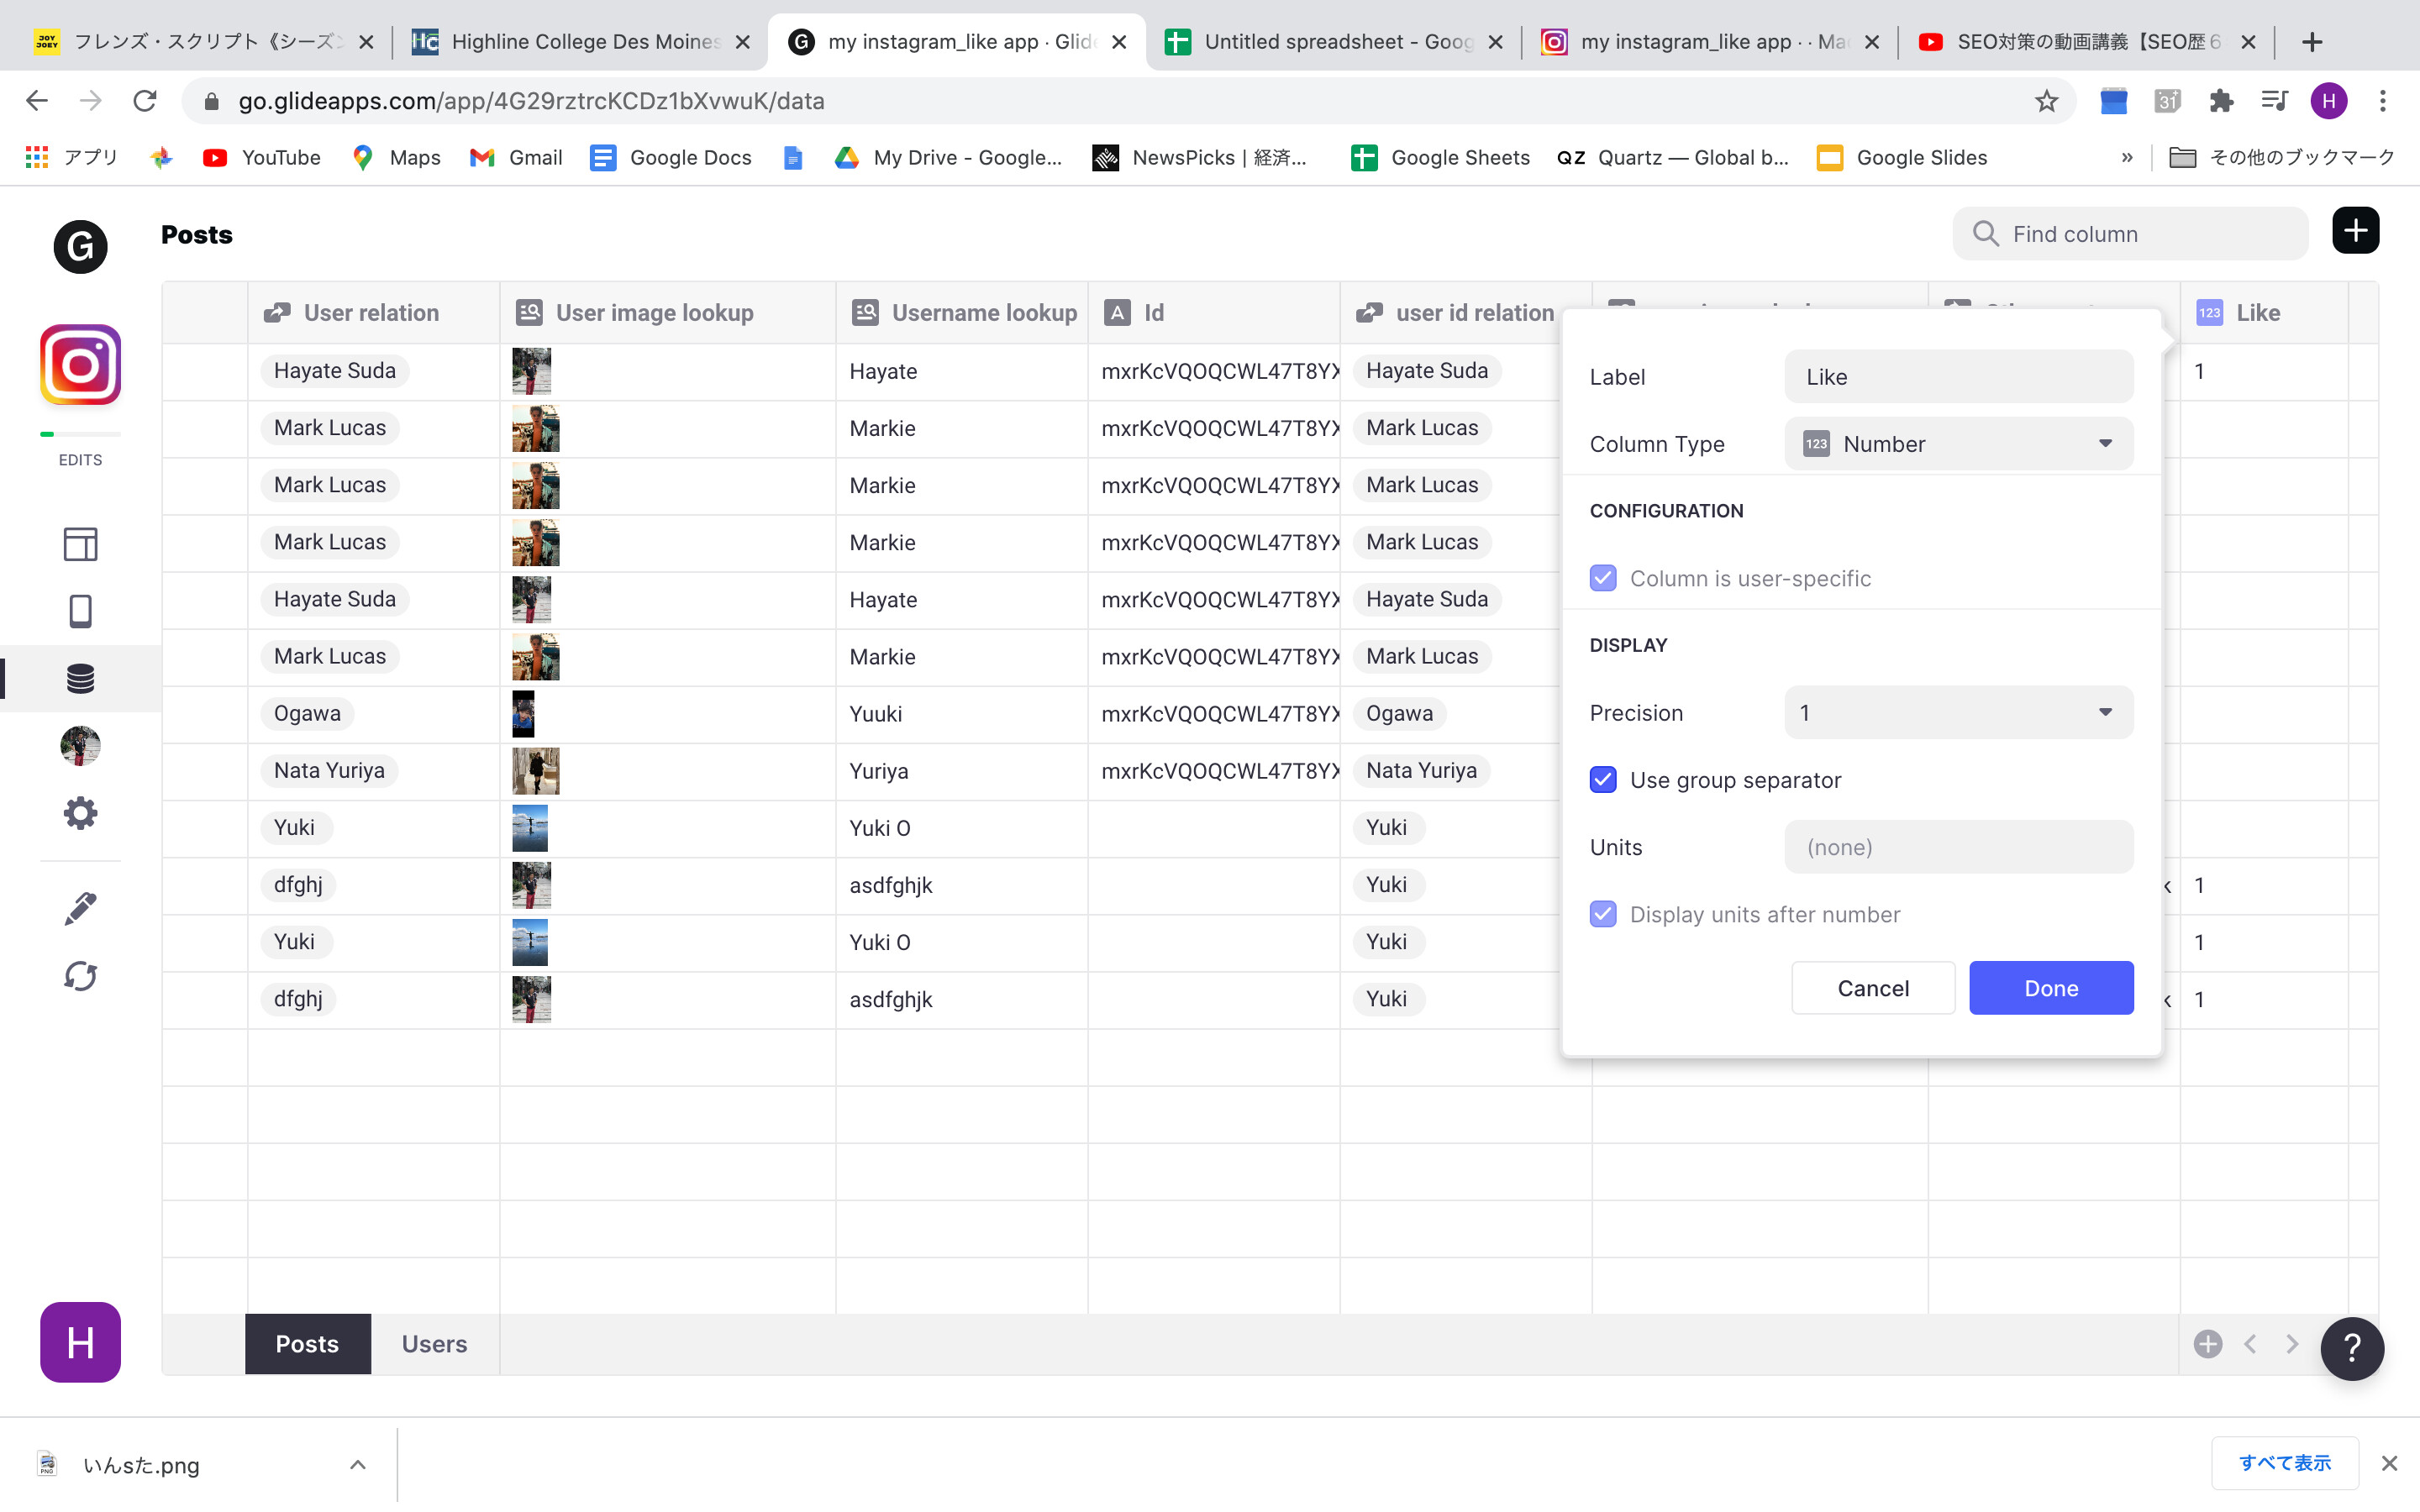This screenshot has height=1512, width=2420.
Task: Open the Settings gear in sidebar
Action: click(x=80, y=813)
